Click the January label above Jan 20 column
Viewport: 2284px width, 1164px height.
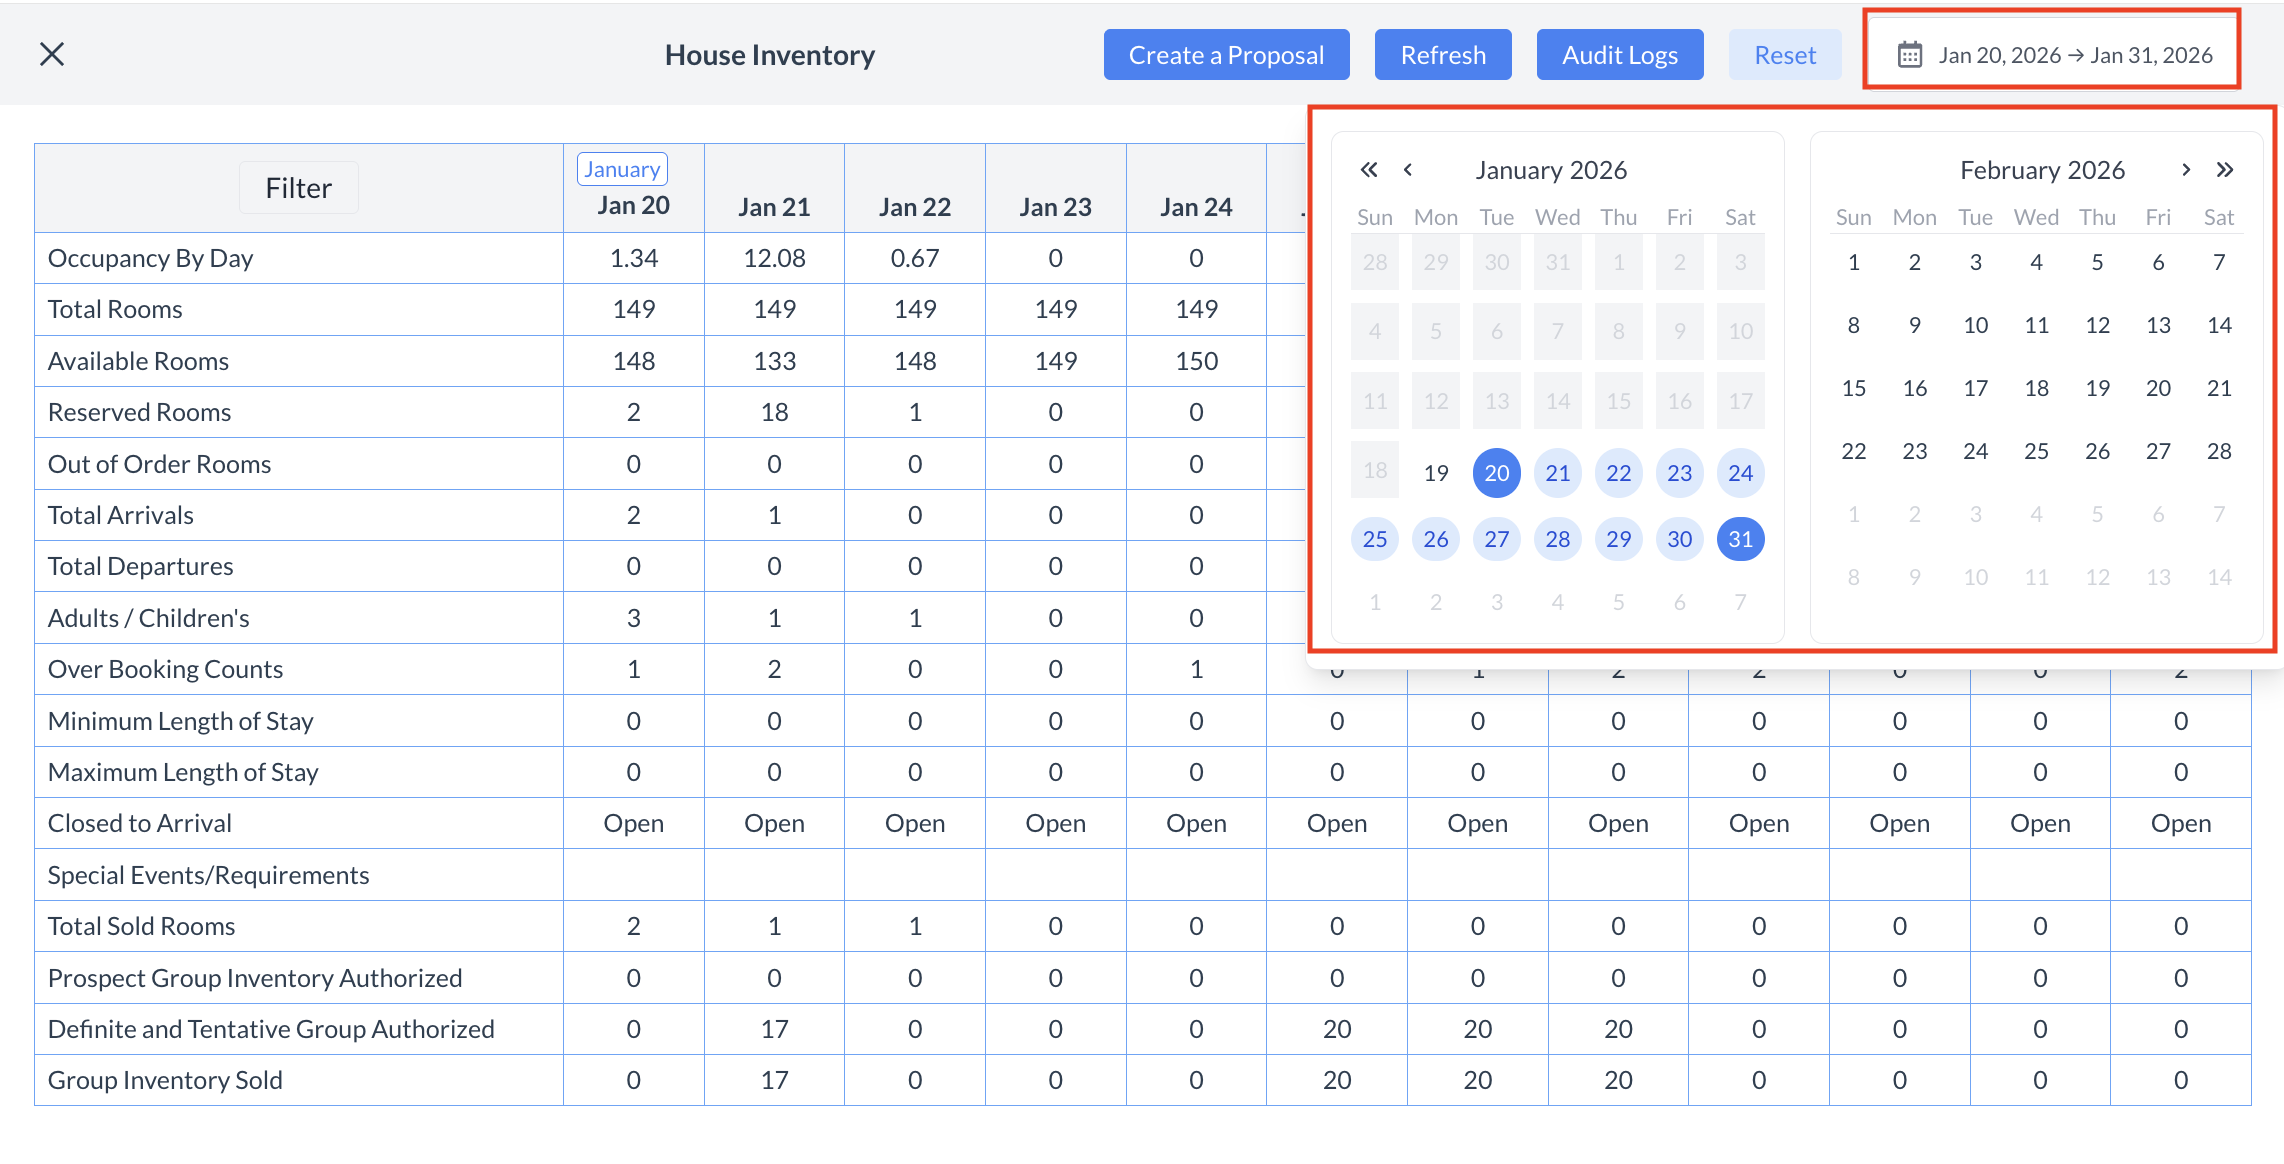click(622, 168)
